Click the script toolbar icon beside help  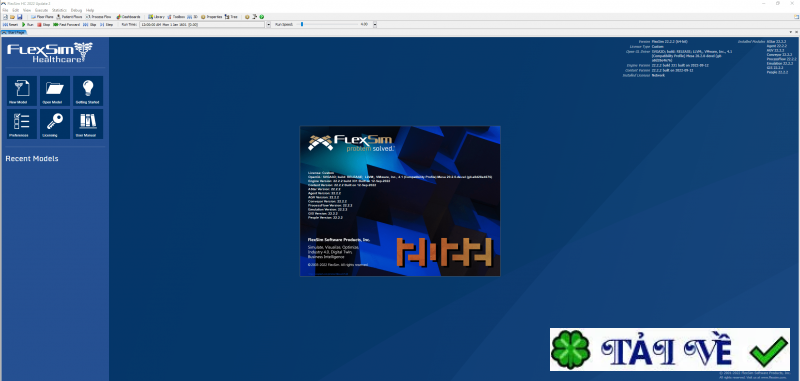(255, 17)
